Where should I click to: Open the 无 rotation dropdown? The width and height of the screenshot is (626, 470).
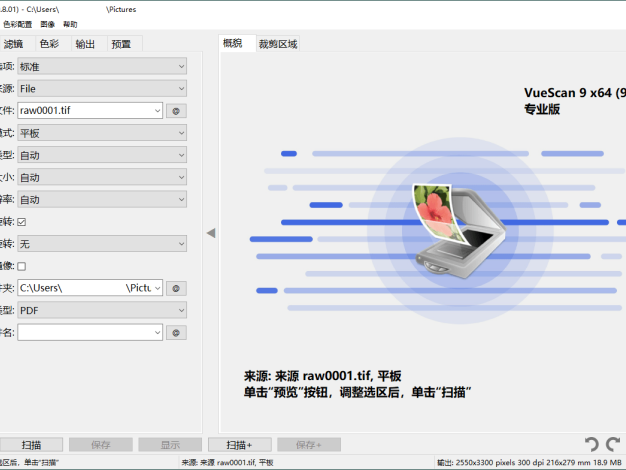coord(102,244)
